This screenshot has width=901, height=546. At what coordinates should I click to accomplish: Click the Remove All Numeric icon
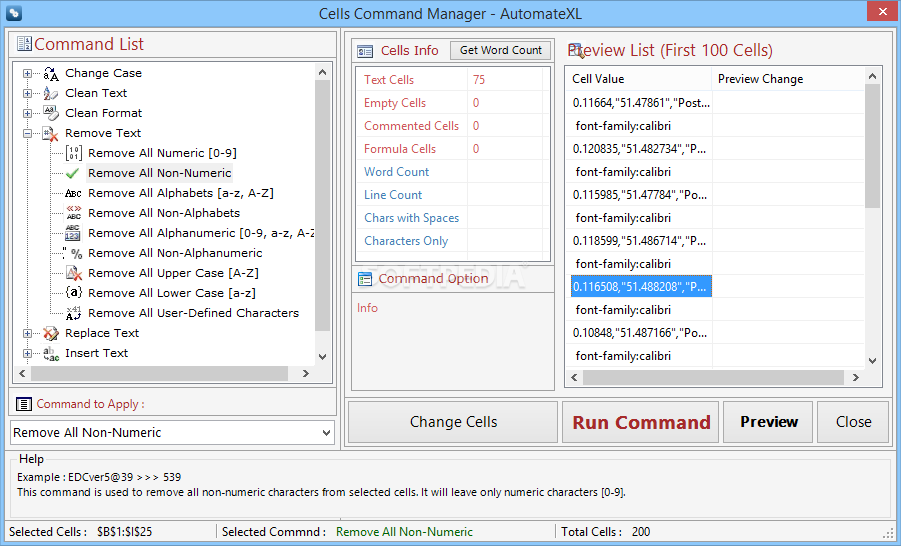74,153
